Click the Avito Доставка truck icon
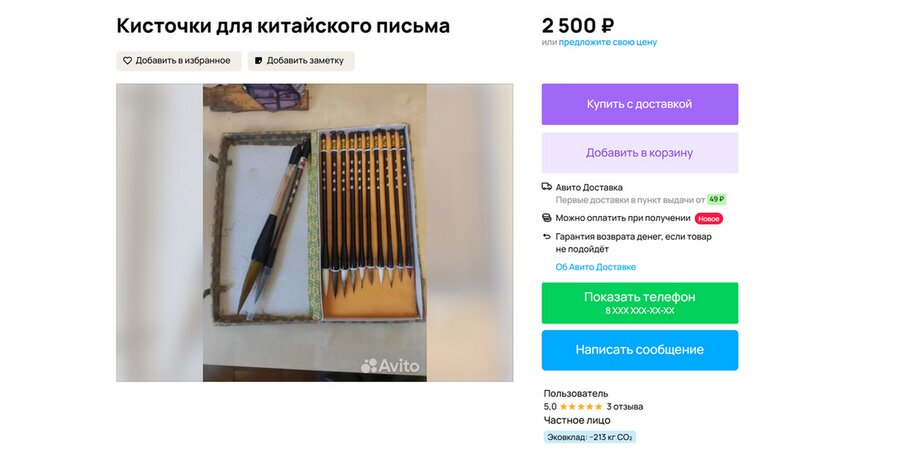The width and height of the screenshot is (920, 460). [546, 187]
